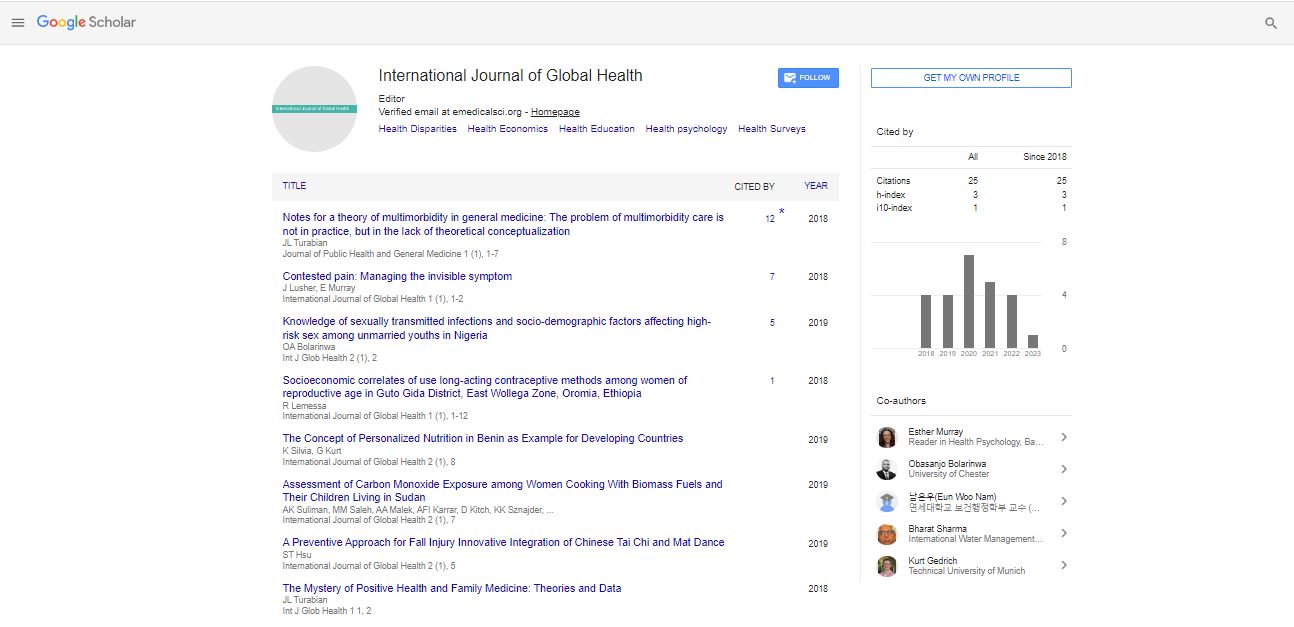The image size is (1294, 627).
Task: Open the Homepage link
Action: (x=555, y=112)
